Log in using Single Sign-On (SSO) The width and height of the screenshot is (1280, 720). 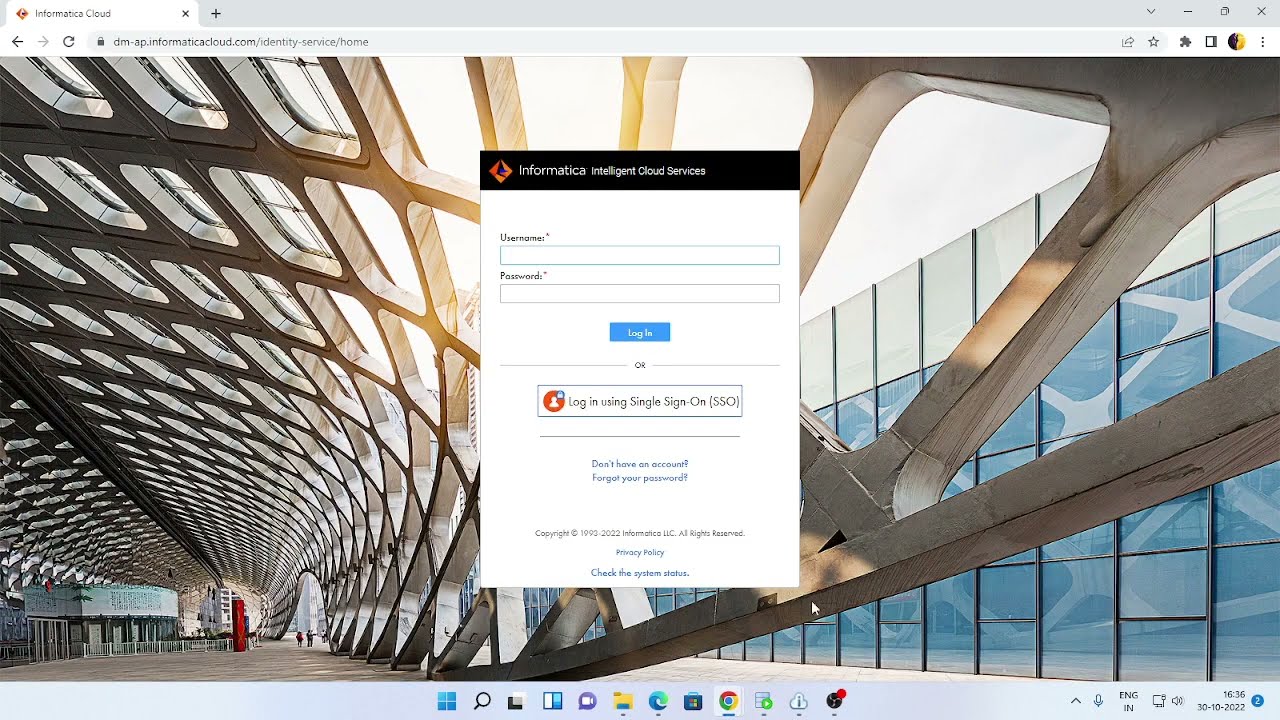(640, 401)
